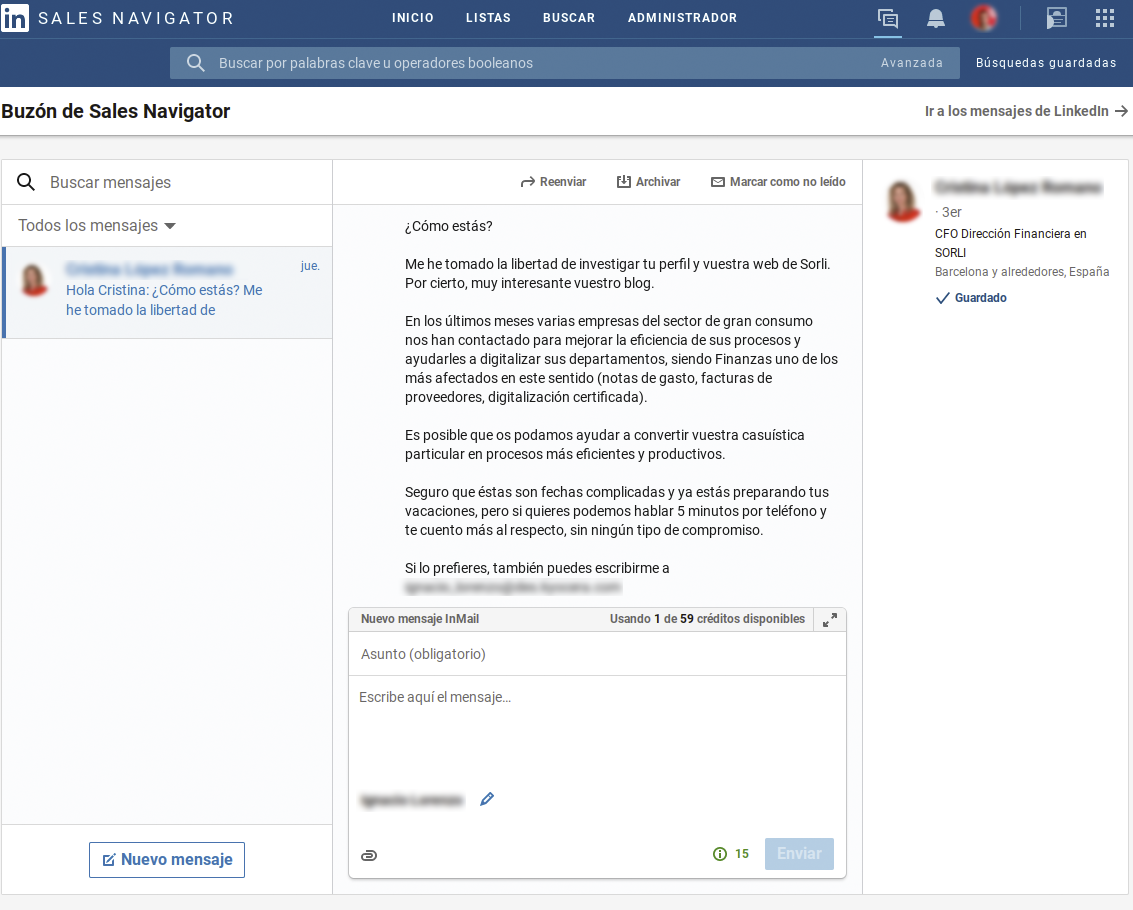Open Avanzada search options
Image resolution: width=1133 pixels, height=910 pixels.
tap(911, 63)
